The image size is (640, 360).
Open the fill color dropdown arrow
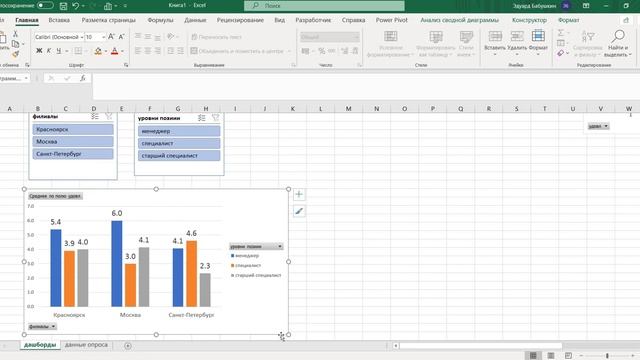point(105,51)
